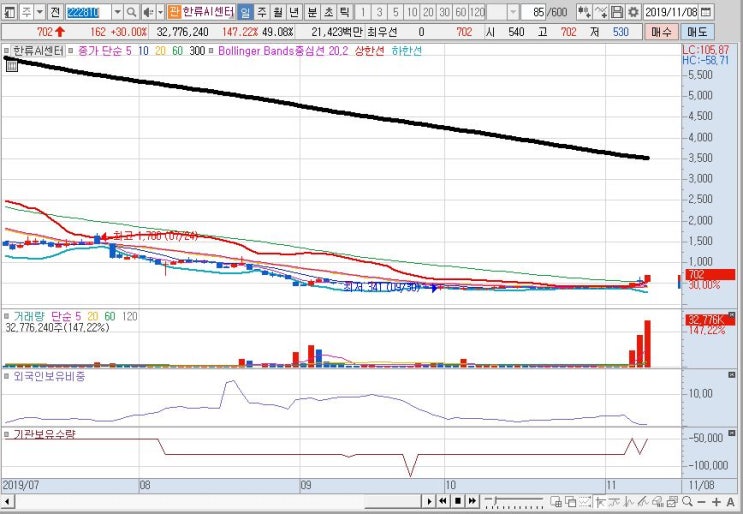Close the 외국인보유비중 panel corner button
This screenshot has width=743, height=514.
tap(731, 375)
